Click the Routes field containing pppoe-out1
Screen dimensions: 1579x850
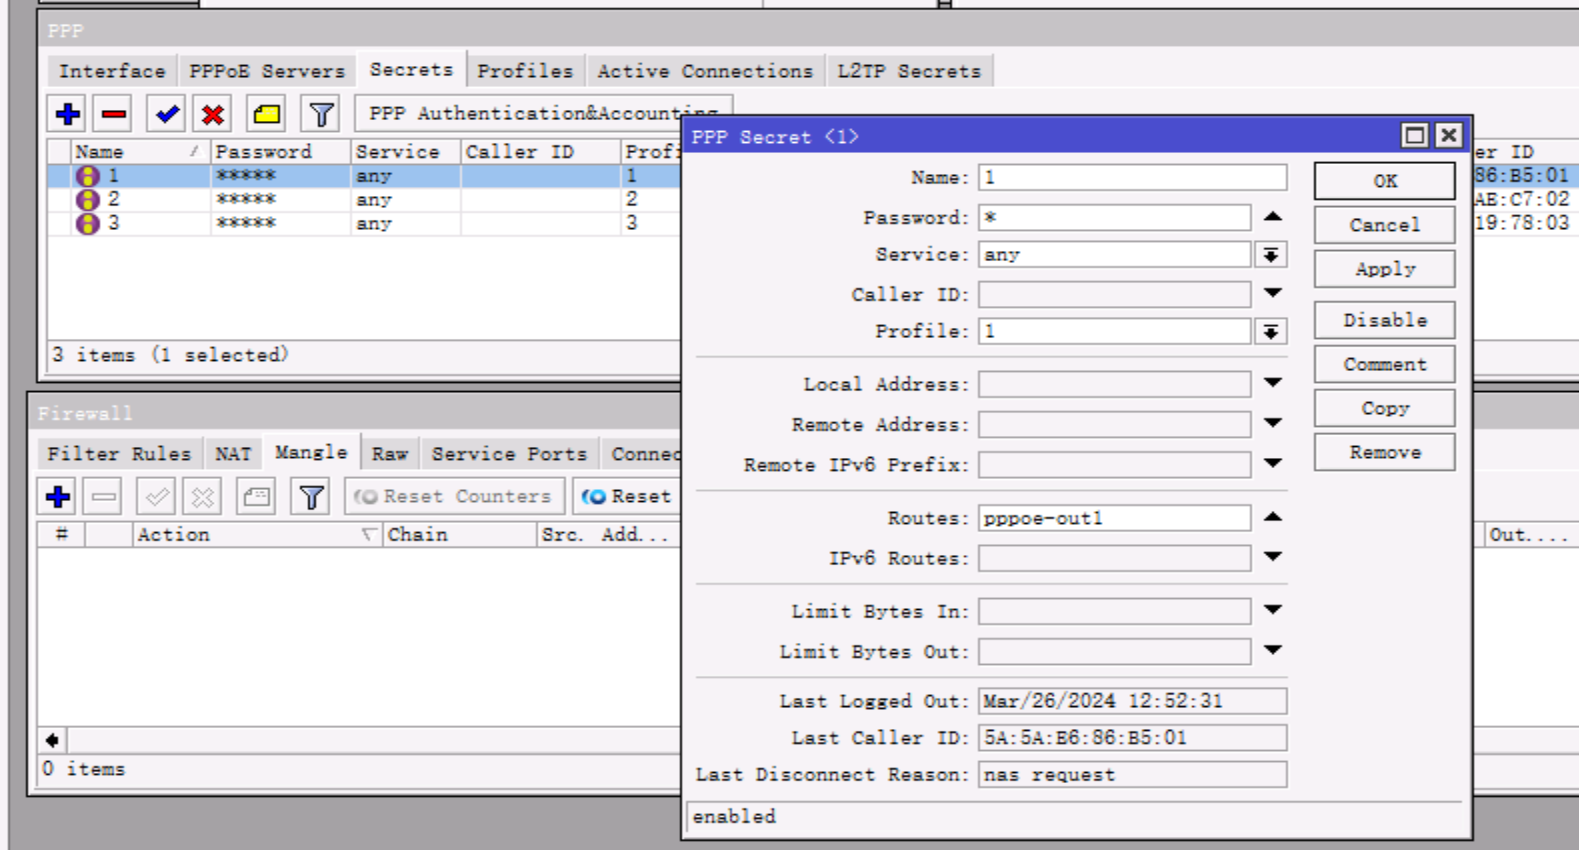[x=1114, y=518]
